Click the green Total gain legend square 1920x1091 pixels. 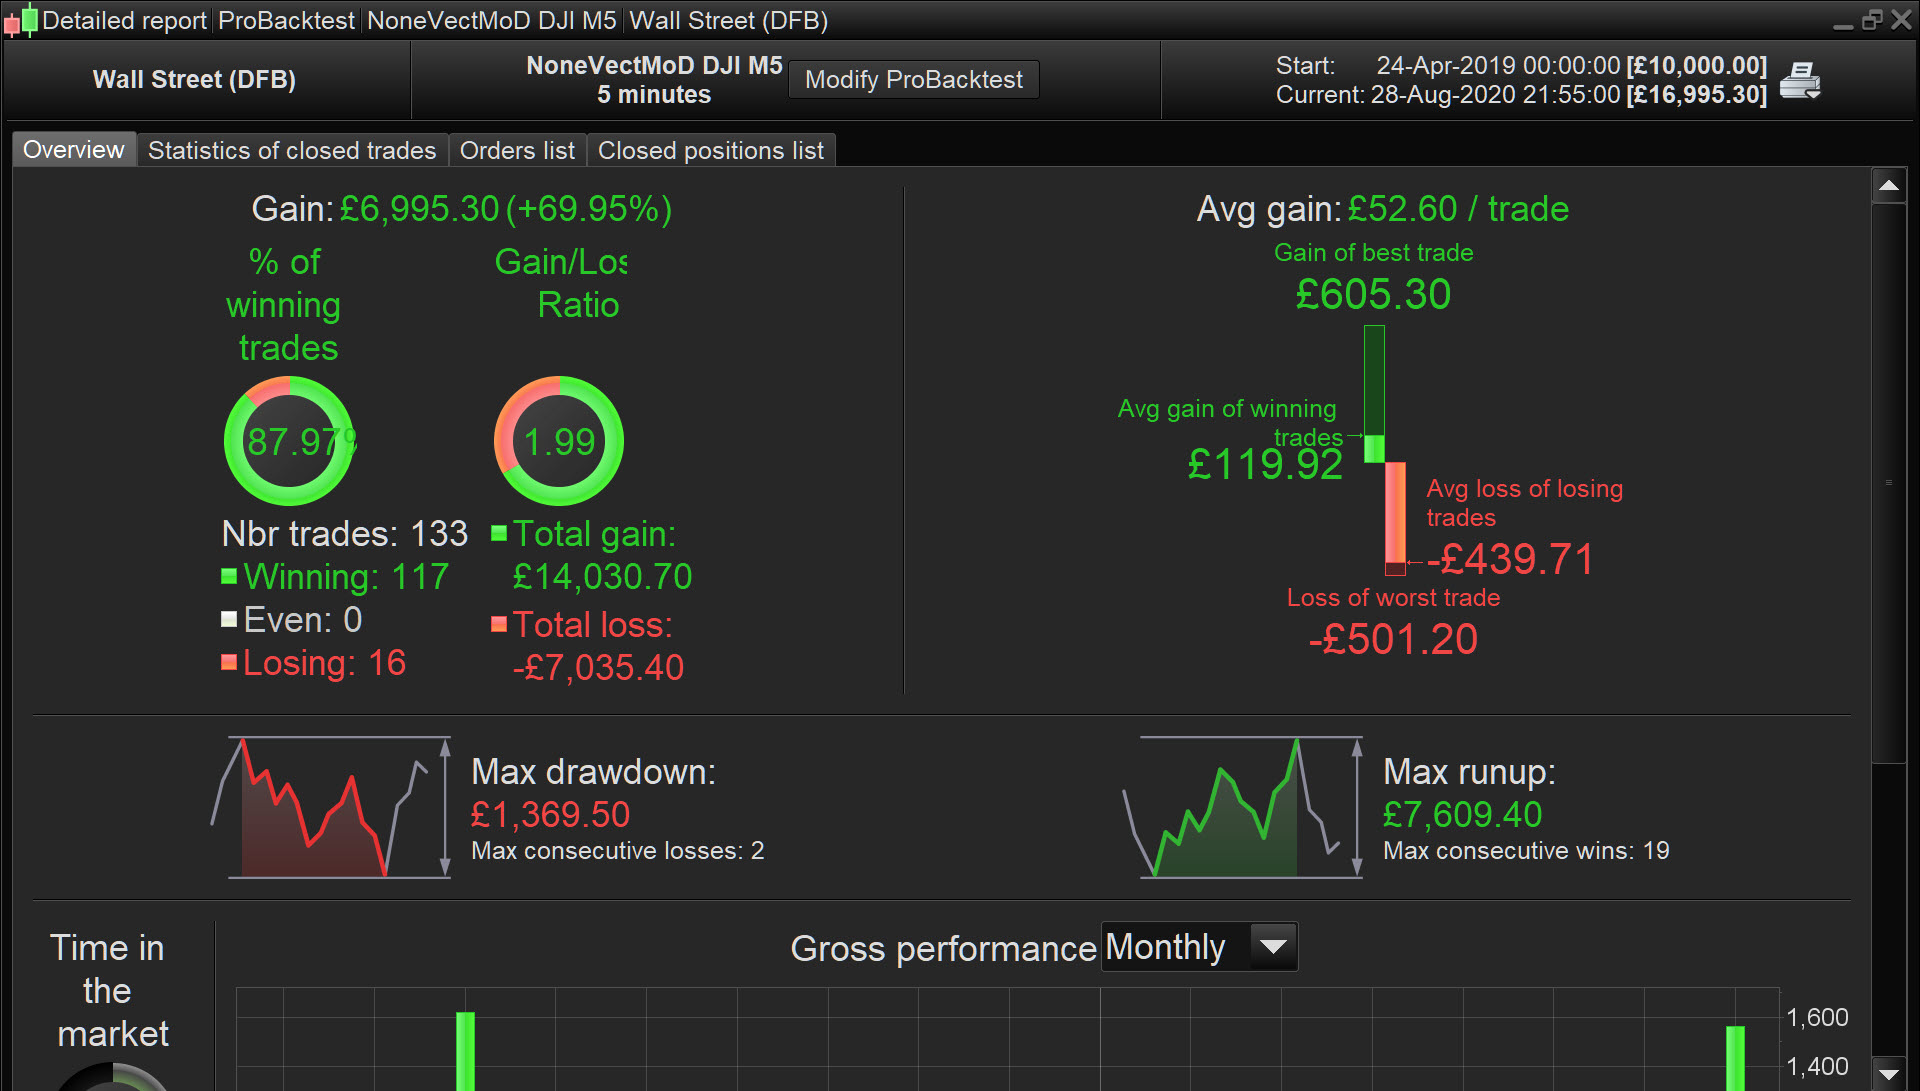500,533
